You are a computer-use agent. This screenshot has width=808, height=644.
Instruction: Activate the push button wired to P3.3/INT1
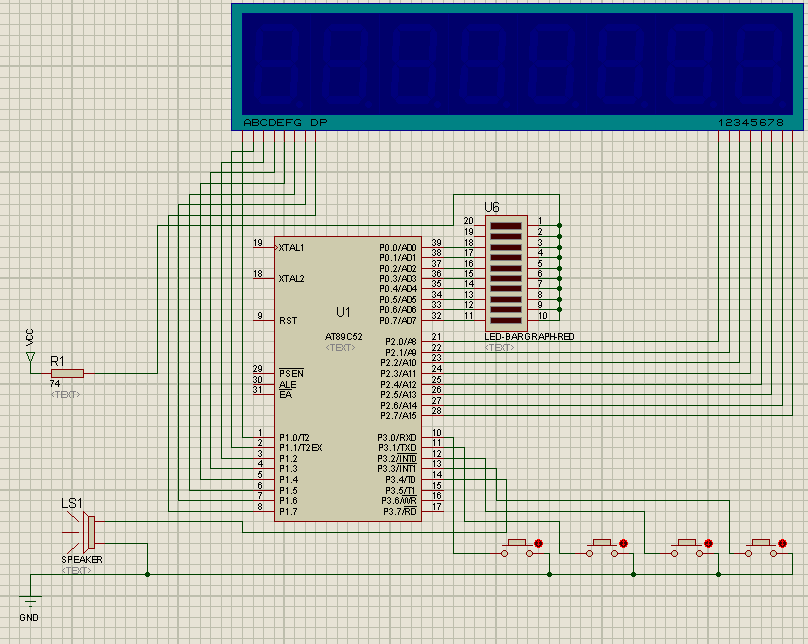tap(761, 547)
